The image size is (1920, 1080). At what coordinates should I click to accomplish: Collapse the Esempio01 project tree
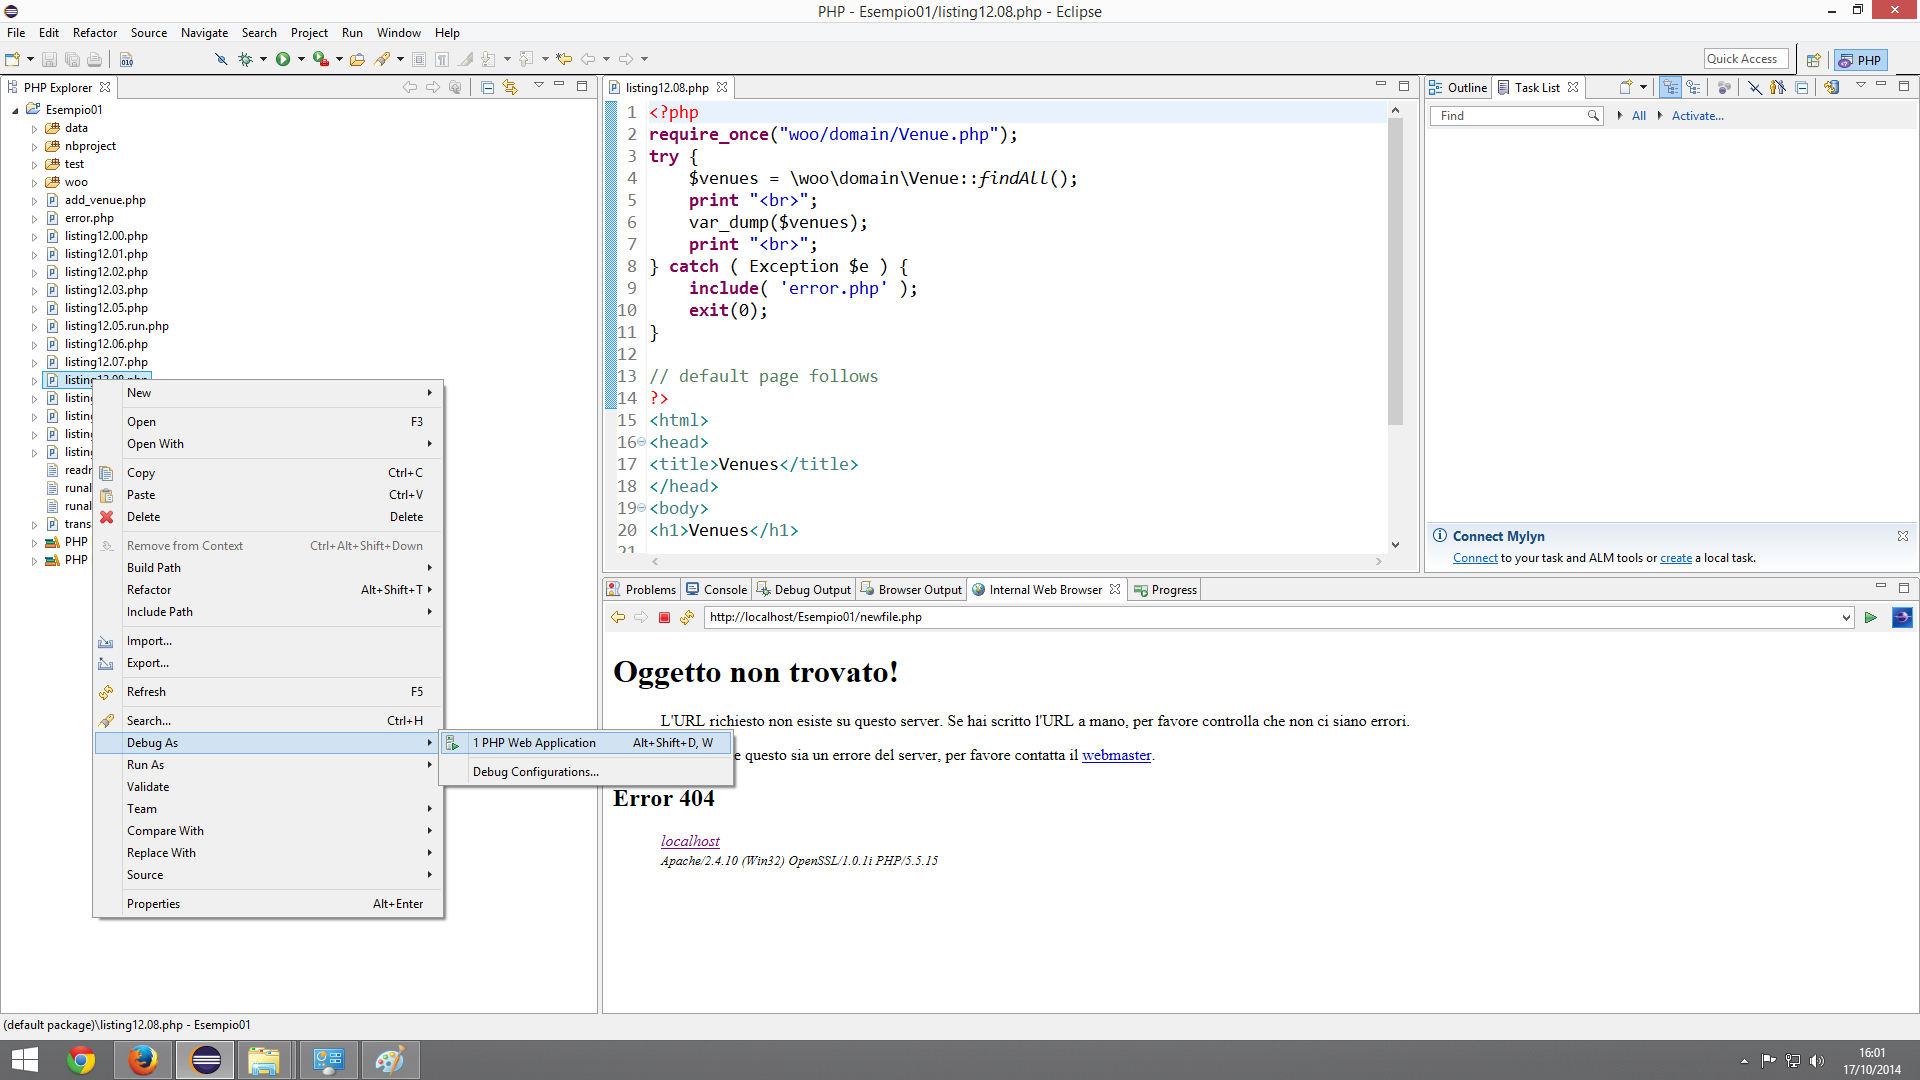coord(15,111)
